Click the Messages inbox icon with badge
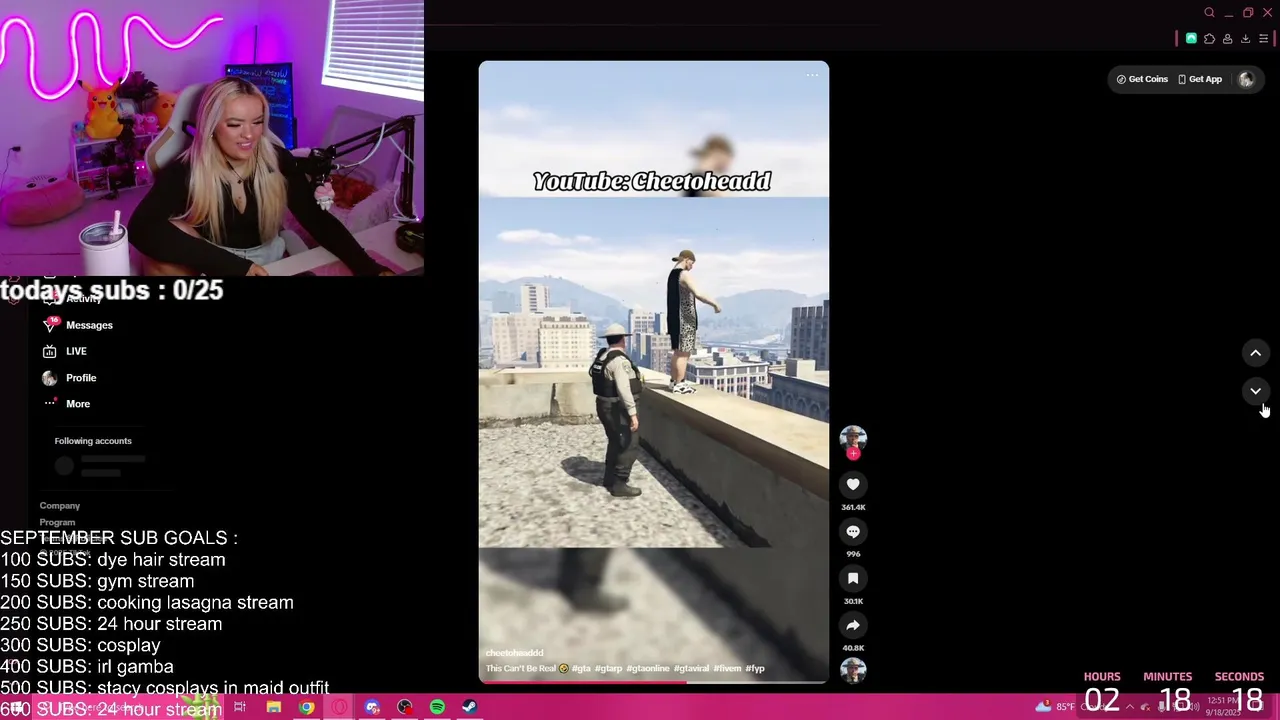The image size is (1280, 720). [x=50, y=325]
